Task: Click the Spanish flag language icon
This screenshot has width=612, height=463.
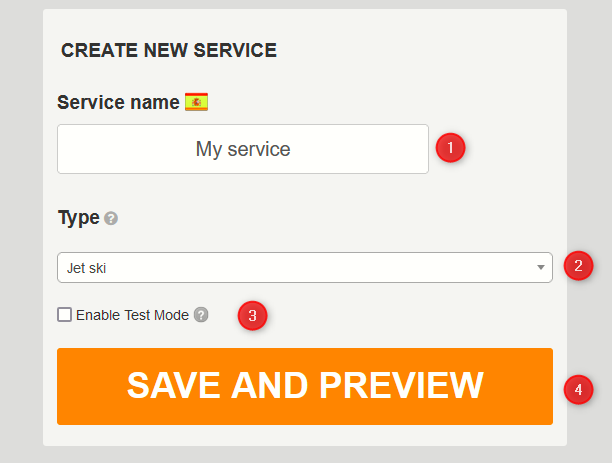Action: [196, 102]
